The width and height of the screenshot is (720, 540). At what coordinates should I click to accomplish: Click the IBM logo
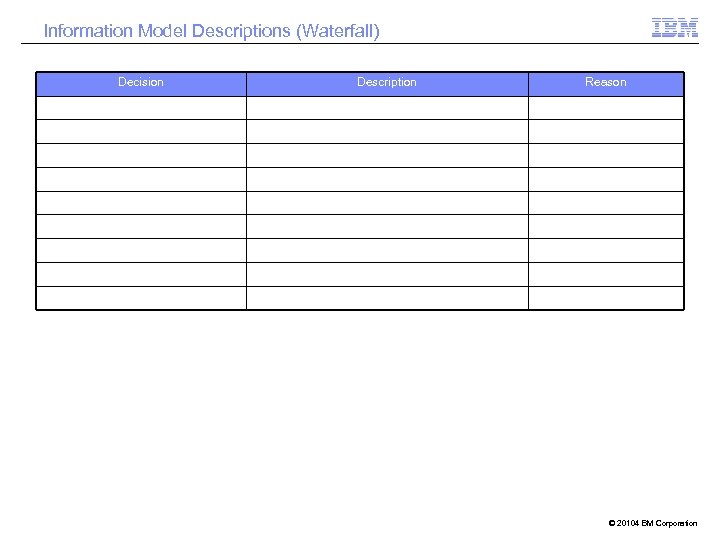pos(675,27)
